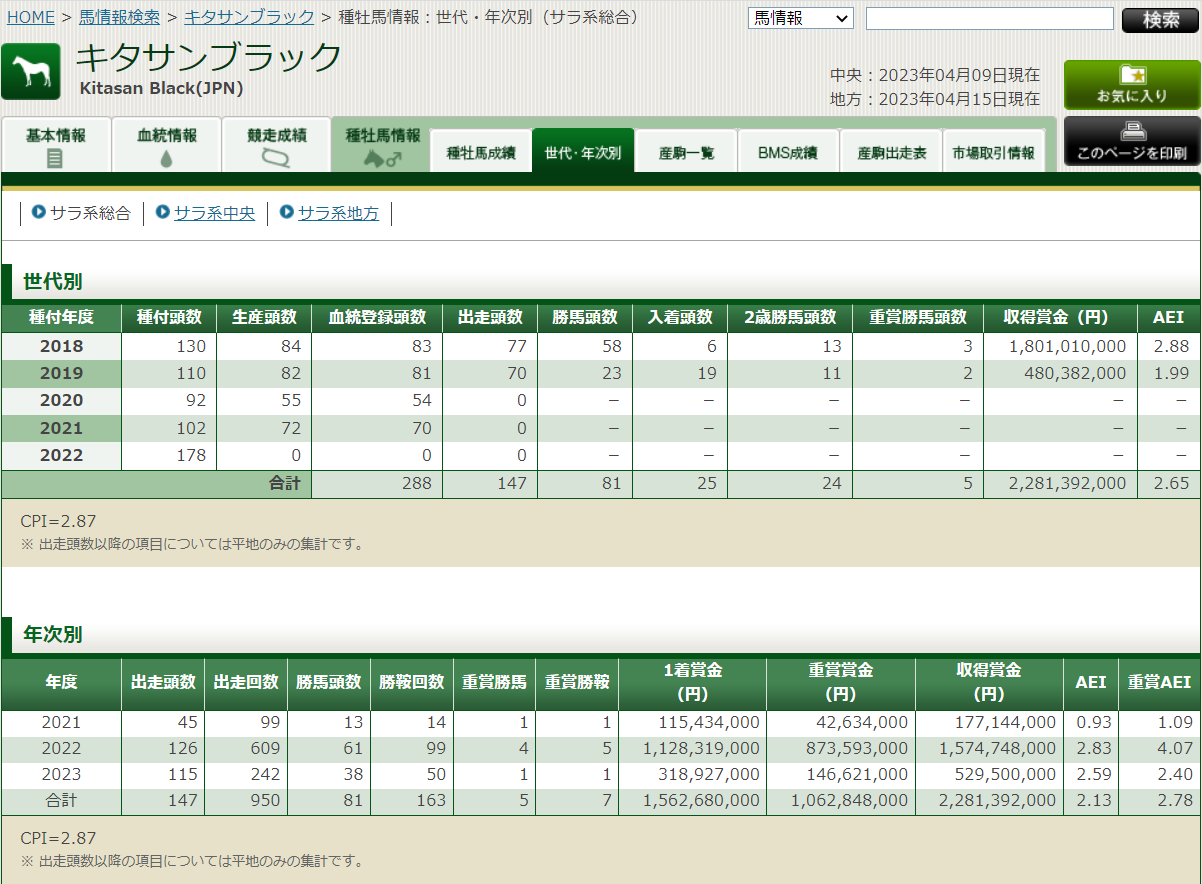This screenshot has width=1202, height=884.
Task: Open the 基本情報 tab with document icon
Action: pyautogui.click(x=56, y=146)
